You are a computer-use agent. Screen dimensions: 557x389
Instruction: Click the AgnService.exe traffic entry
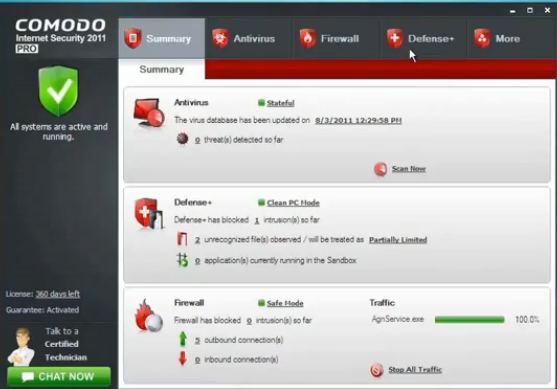pos(398,319)
